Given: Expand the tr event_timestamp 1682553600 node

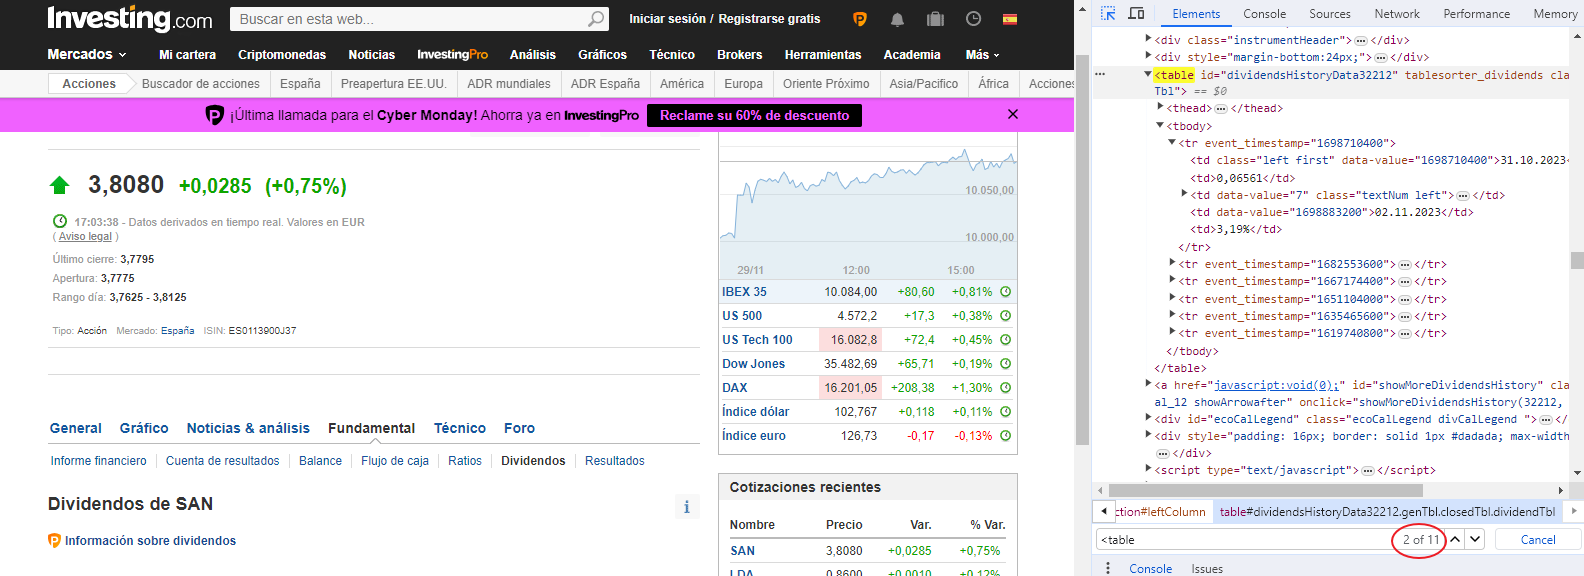Looking at the screenshot, I should pos(1172,264).
